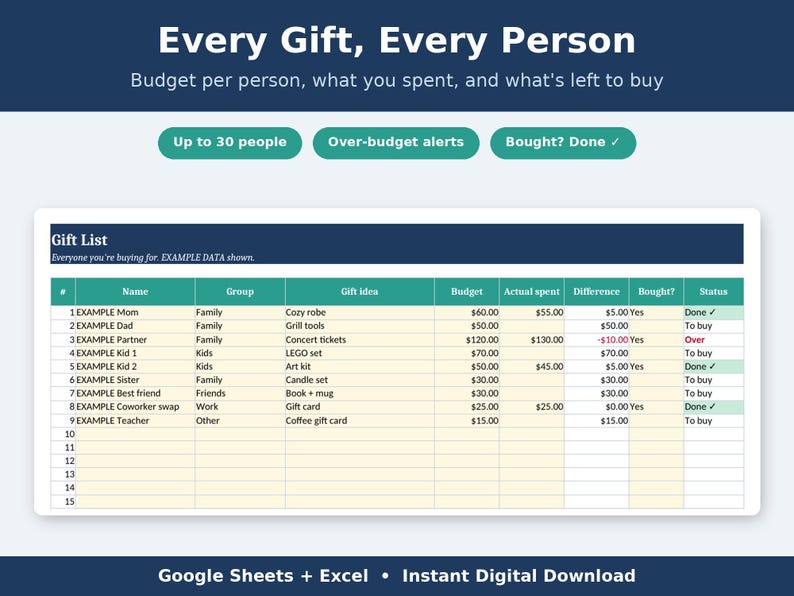The width and height of the screenshot is (794, 596).
Task: Click the 'EXAMPLE Sister' name cell
Action: click(x=135, y=380)
